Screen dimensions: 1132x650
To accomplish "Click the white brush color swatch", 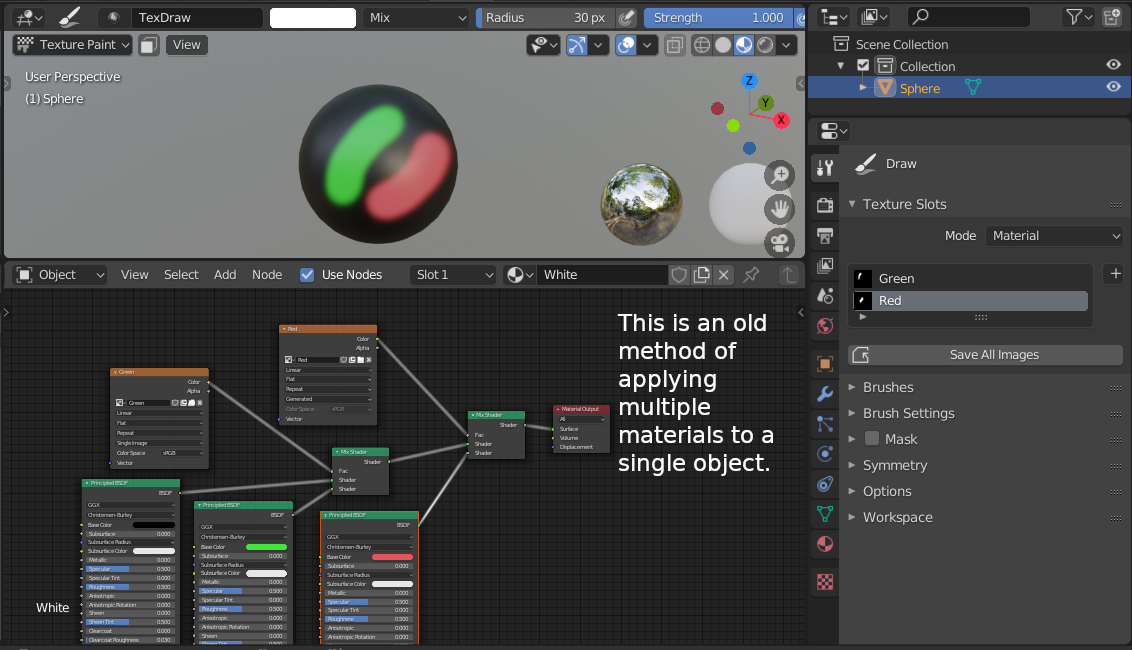I will (x=313, y=17).
